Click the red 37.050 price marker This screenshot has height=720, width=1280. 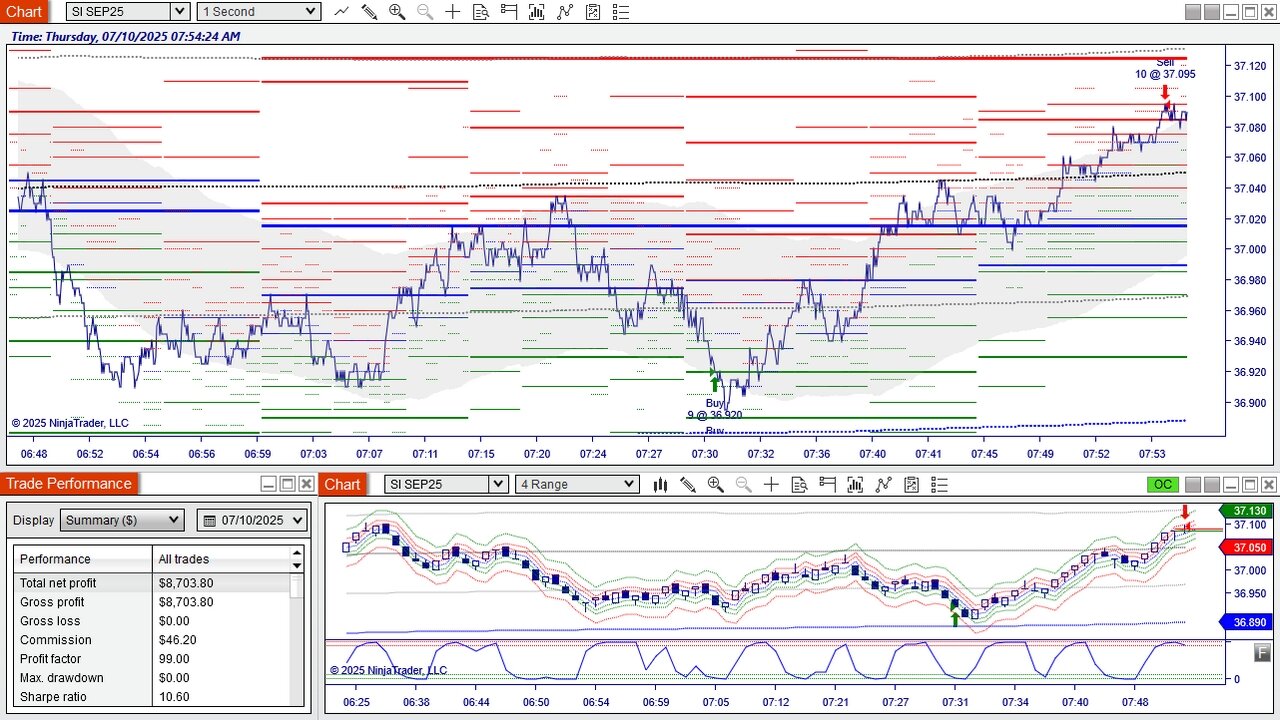pos(1246,548)
